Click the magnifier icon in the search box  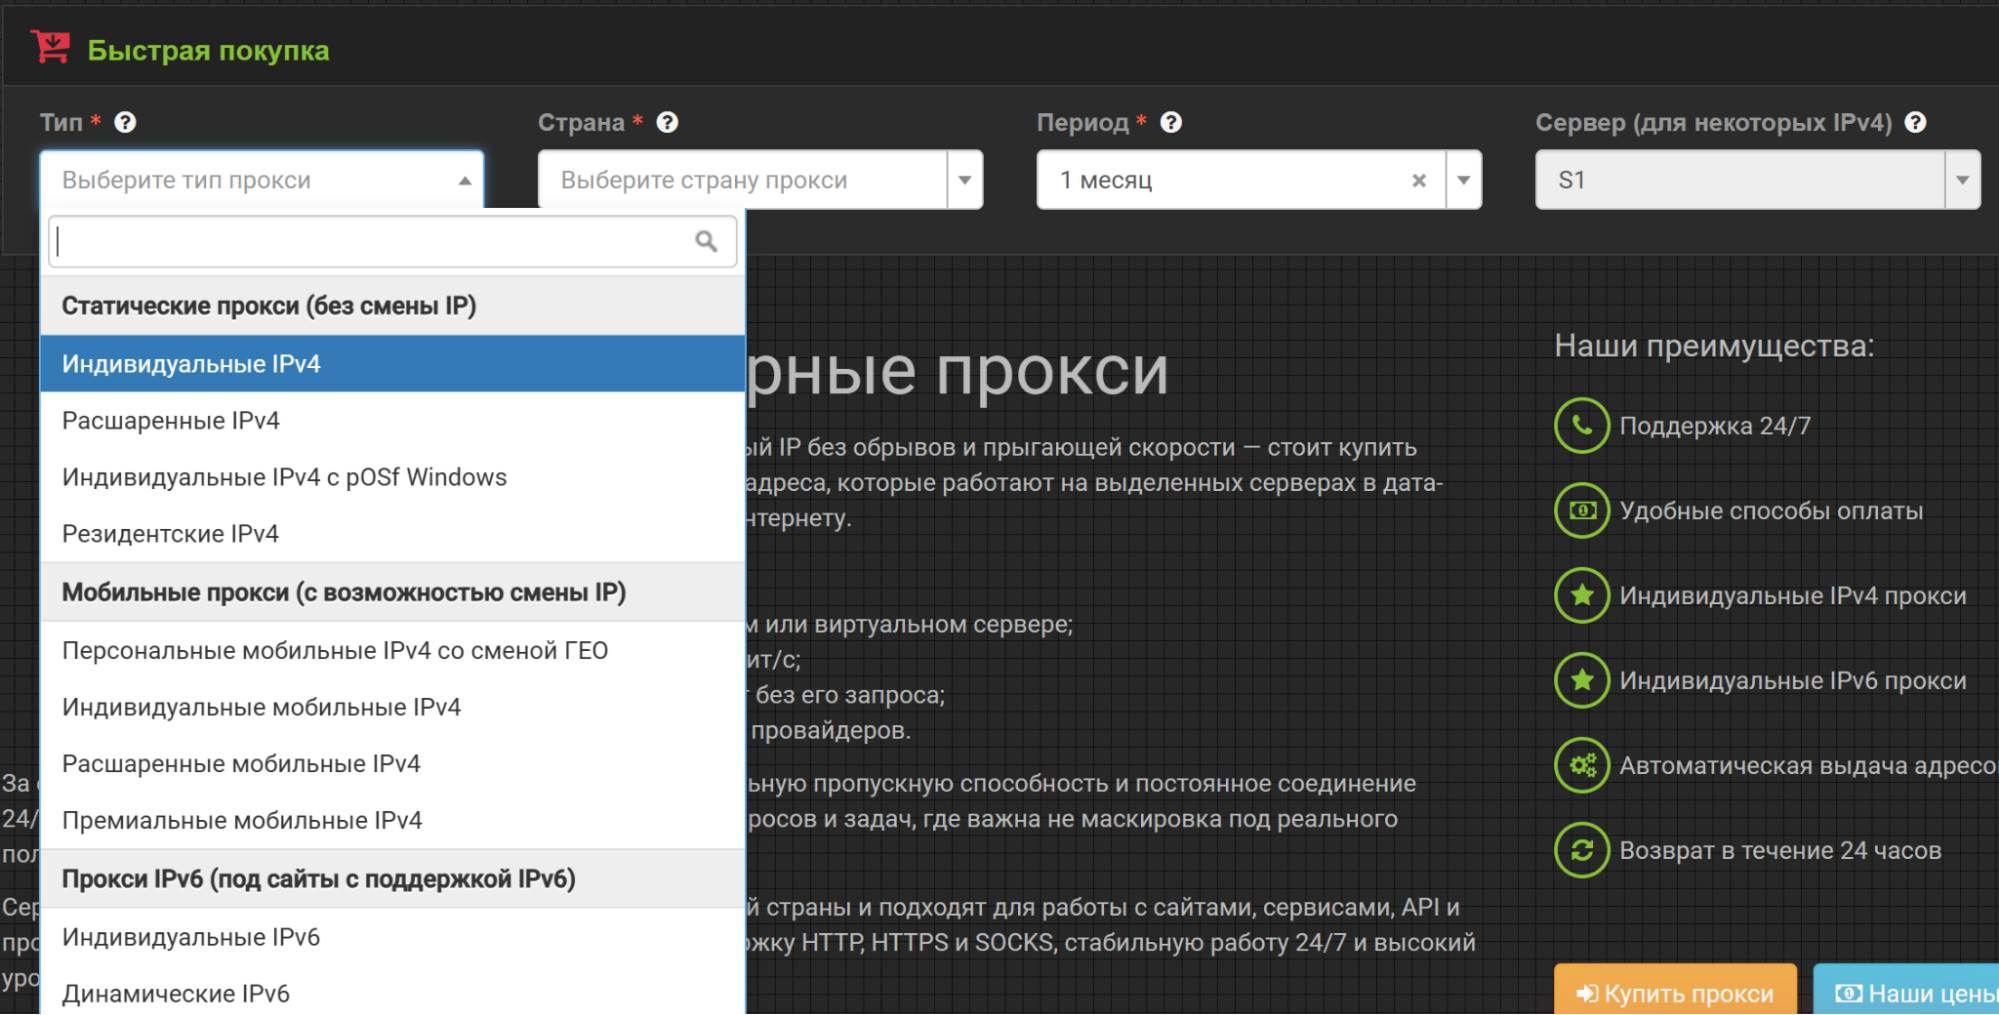[705, 240]
